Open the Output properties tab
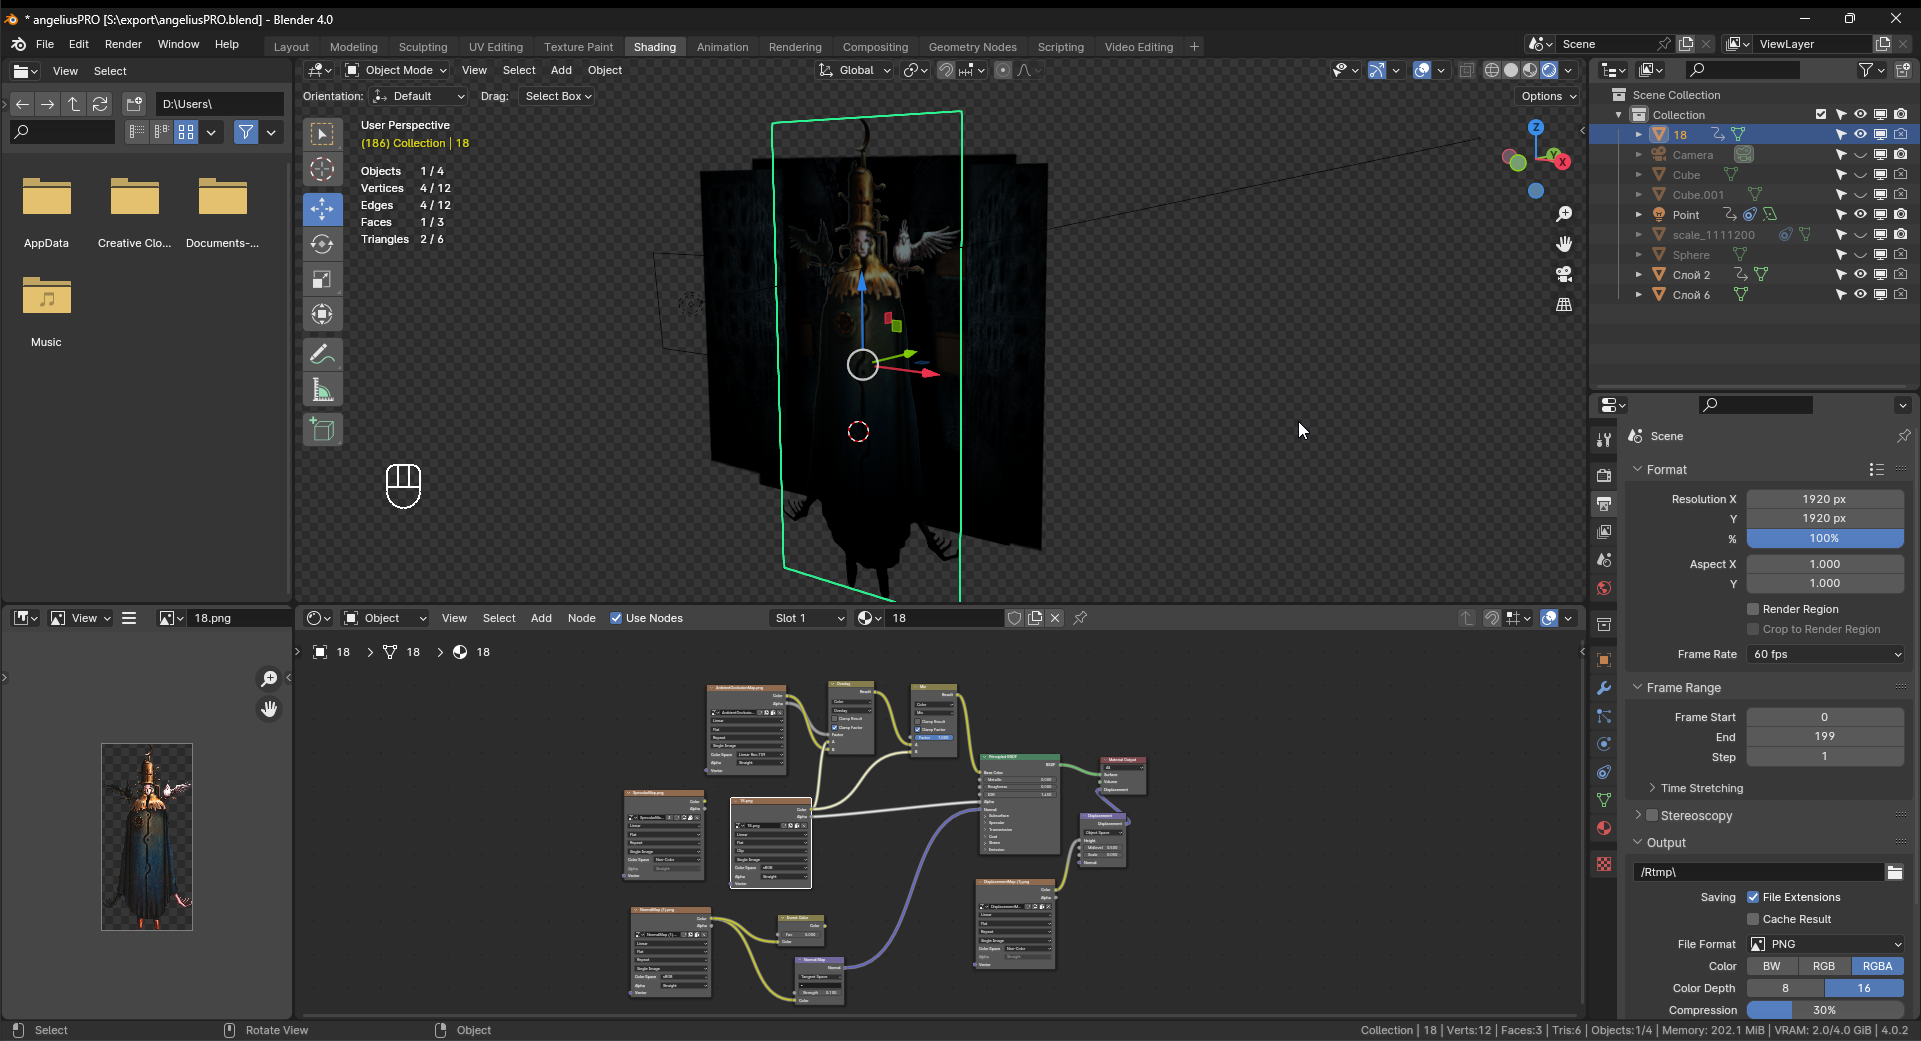 click(1604, 503)
